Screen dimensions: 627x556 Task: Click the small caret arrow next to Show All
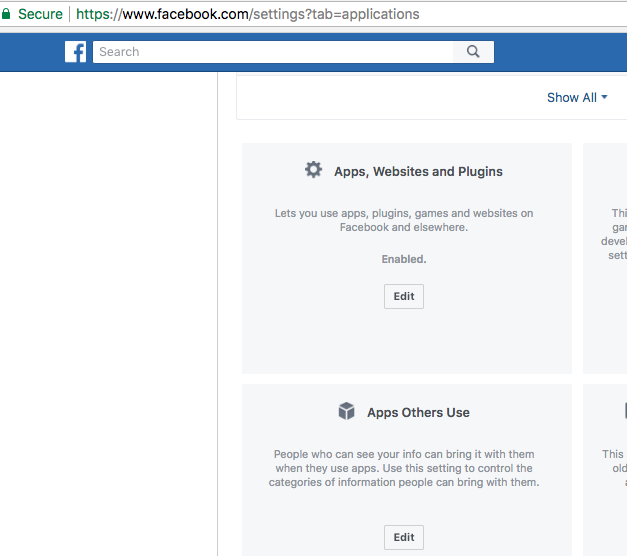click(x=604, y=97)
